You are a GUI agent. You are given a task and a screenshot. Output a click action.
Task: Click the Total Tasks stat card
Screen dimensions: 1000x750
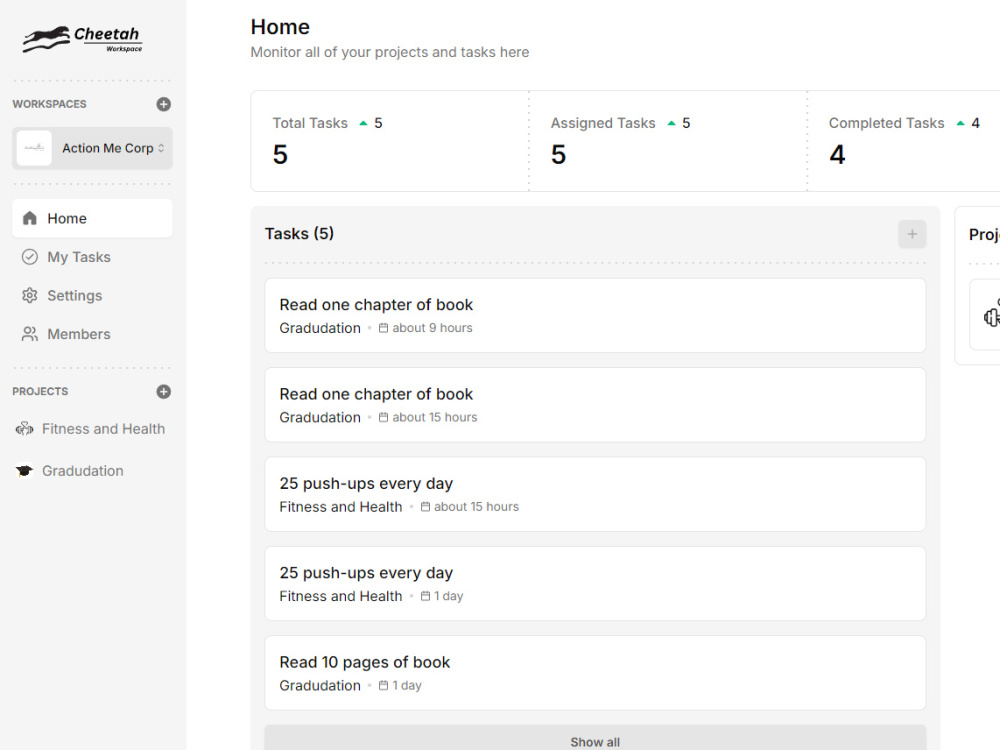390,141
